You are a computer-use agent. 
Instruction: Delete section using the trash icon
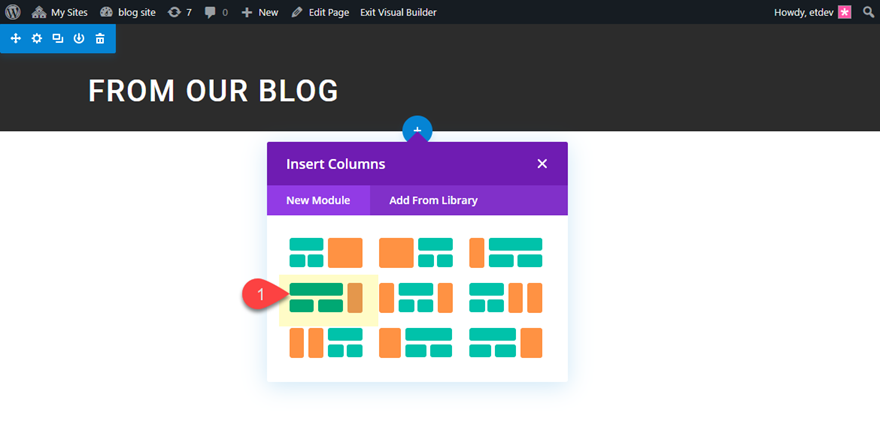100,39
